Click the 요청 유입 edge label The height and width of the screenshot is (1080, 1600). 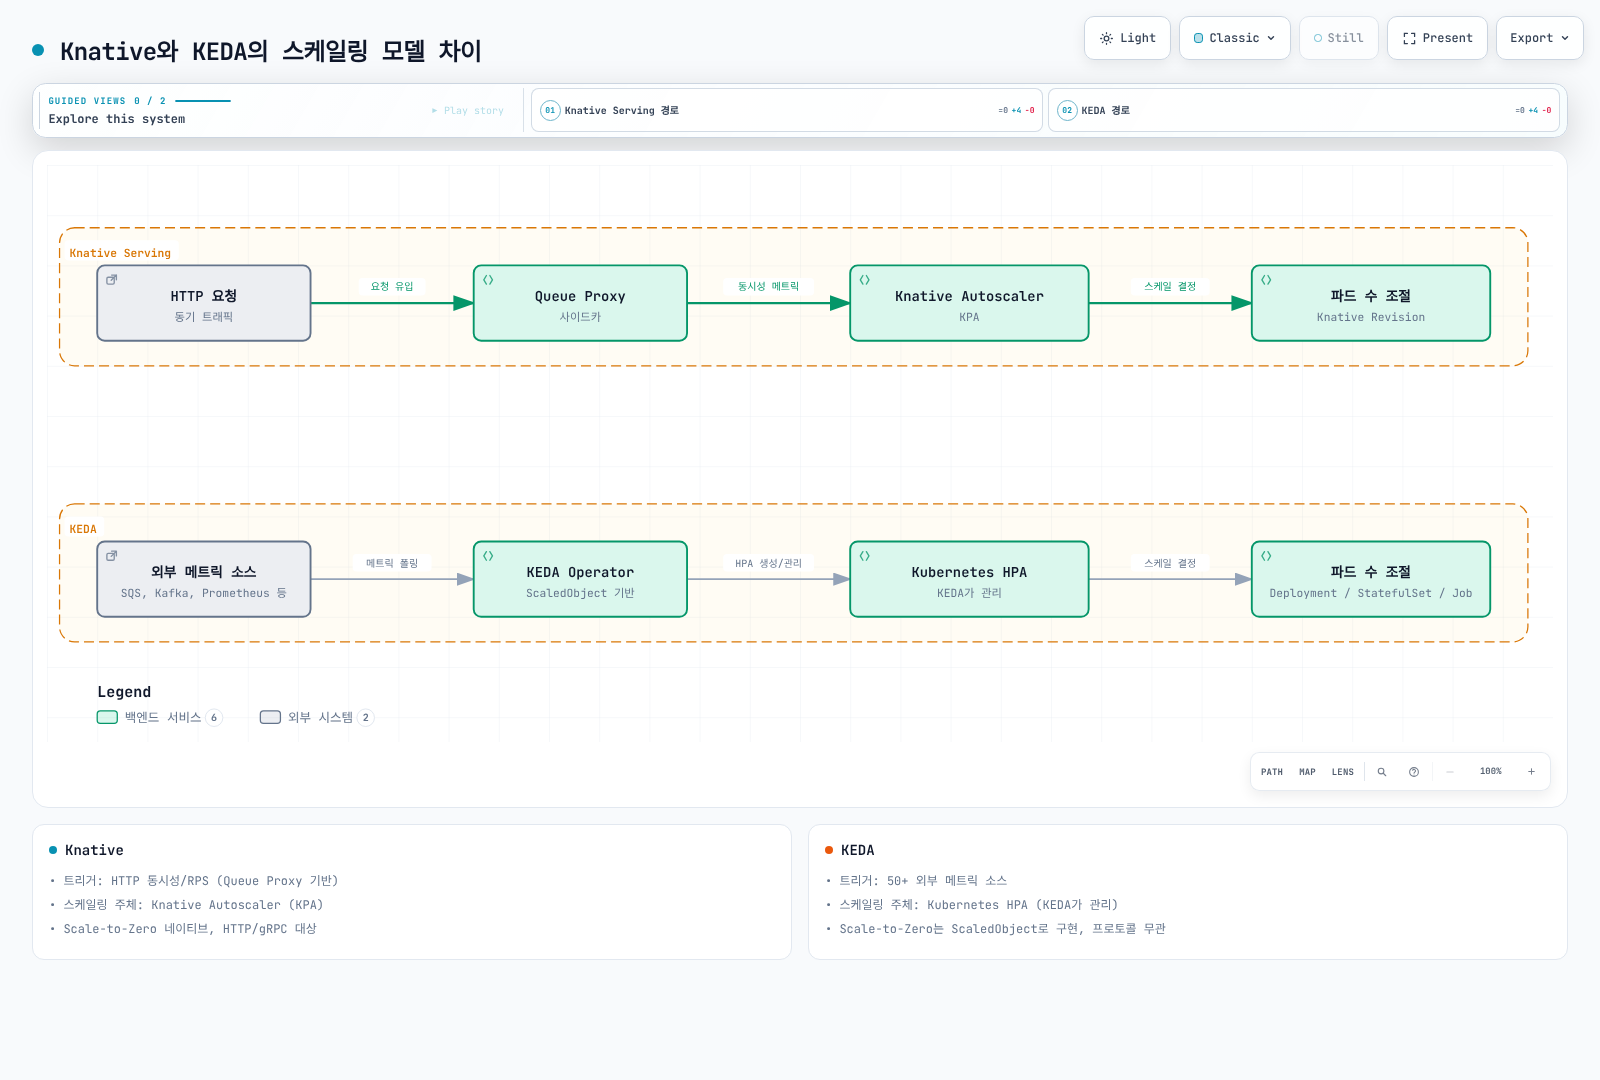pos(392,286)
